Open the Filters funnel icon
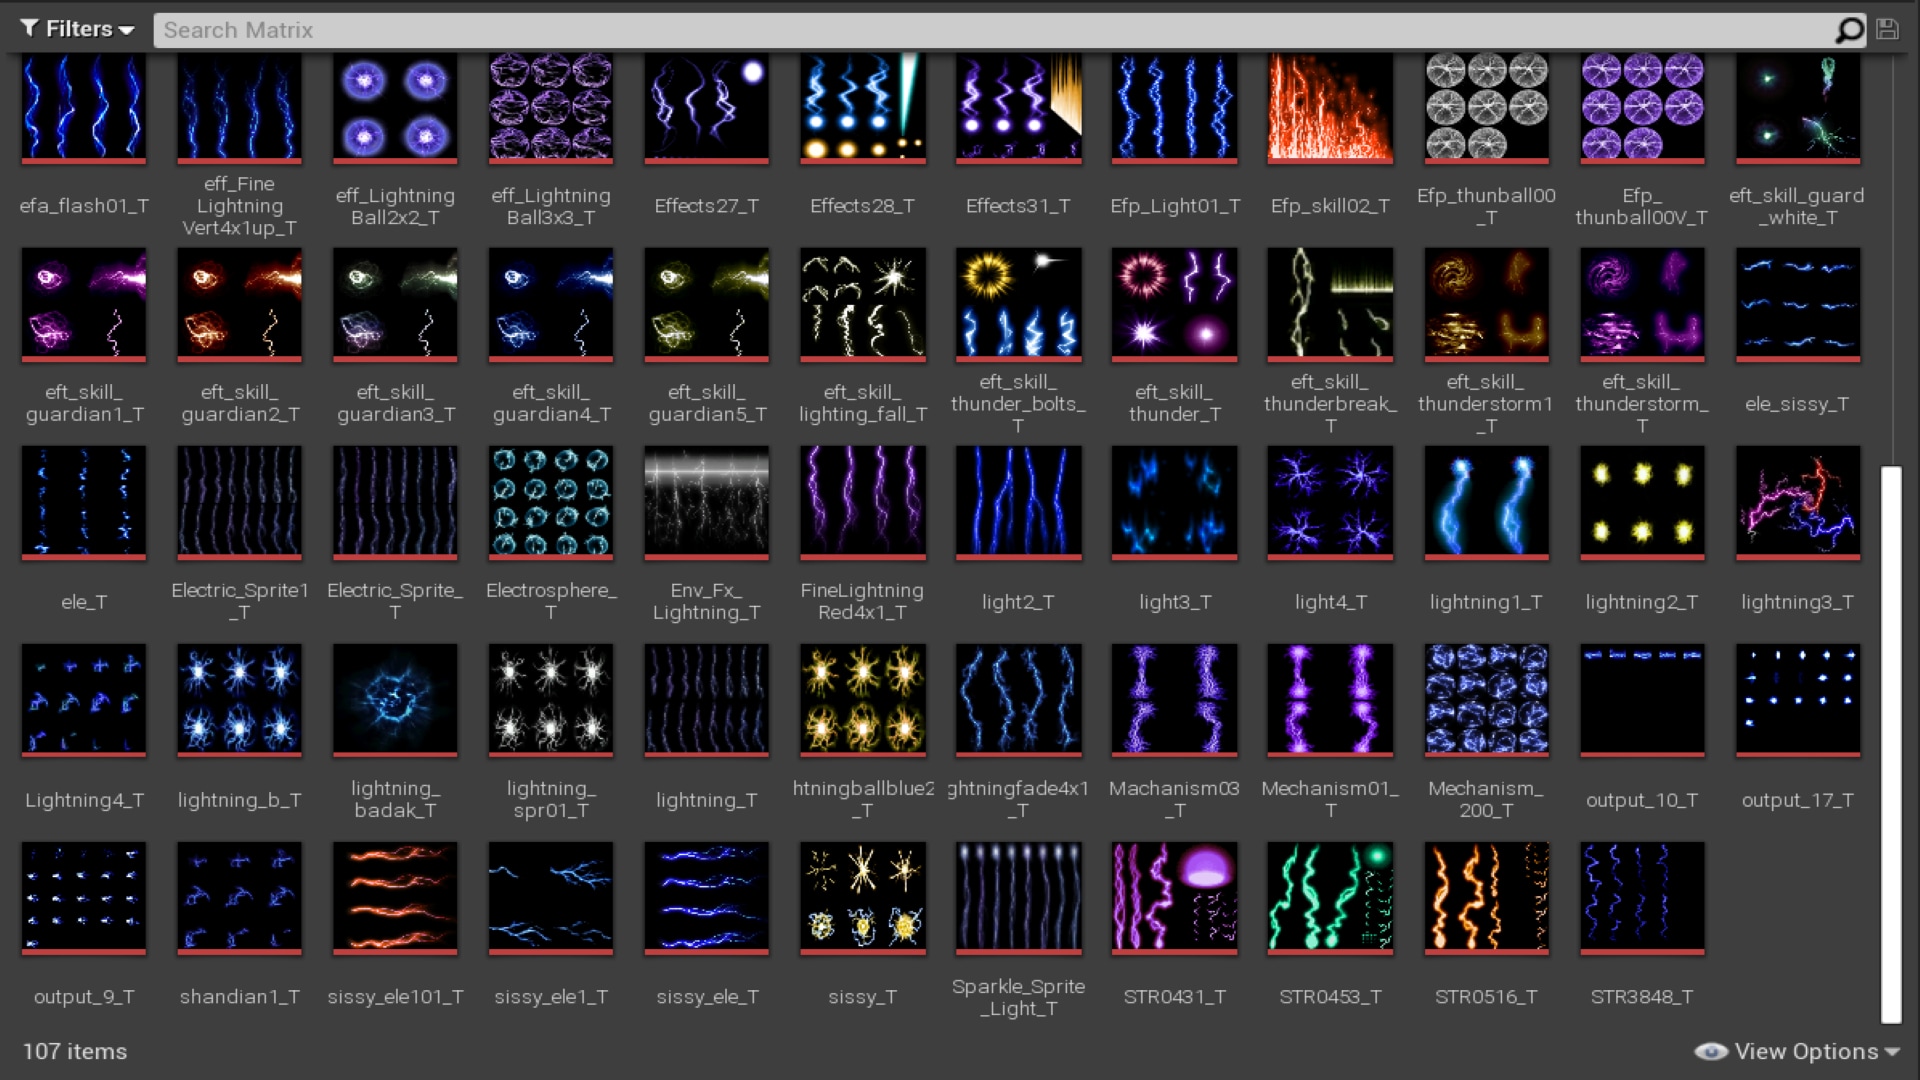Viewport: 1920px width, 1080px height. 27,28
